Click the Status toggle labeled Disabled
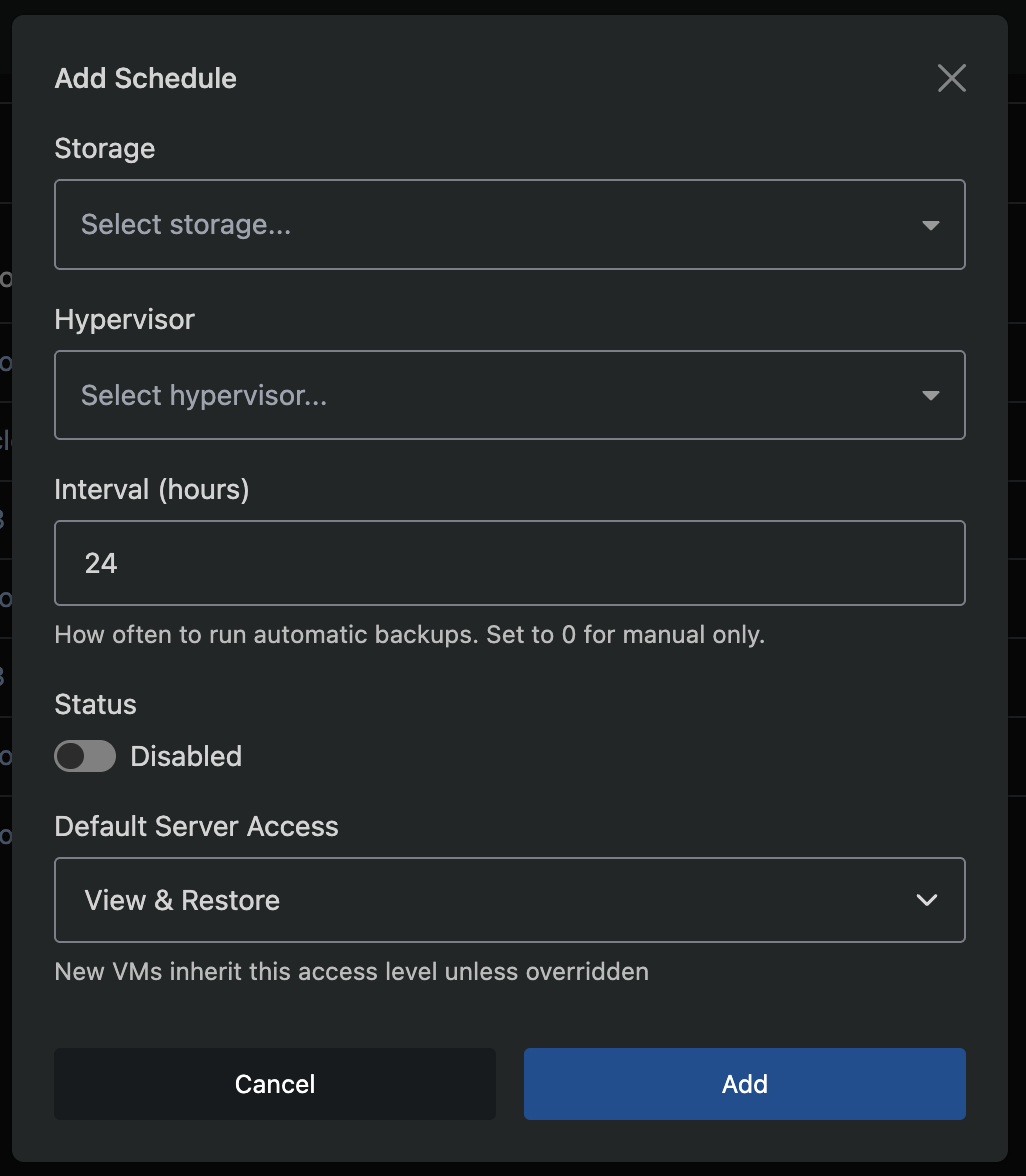Viewport: 1026px width, 1176px height. [x=85, y=756]
